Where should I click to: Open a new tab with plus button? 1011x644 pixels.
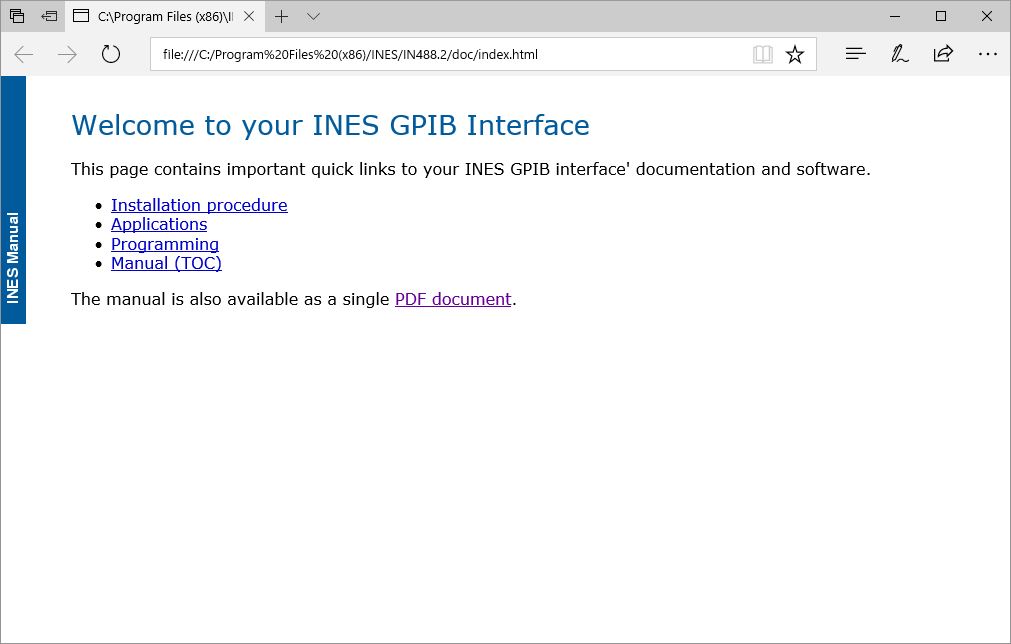coord(282,16)
